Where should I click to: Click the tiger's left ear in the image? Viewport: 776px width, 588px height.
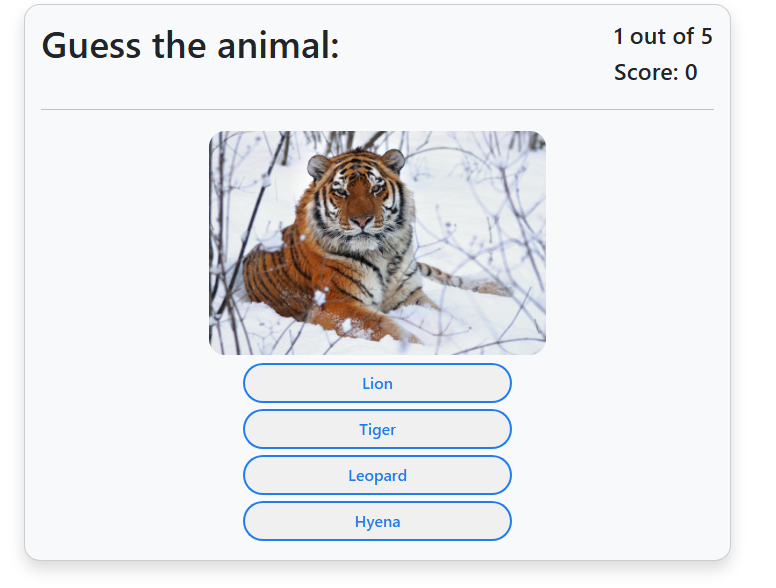(x=393, y=159)
